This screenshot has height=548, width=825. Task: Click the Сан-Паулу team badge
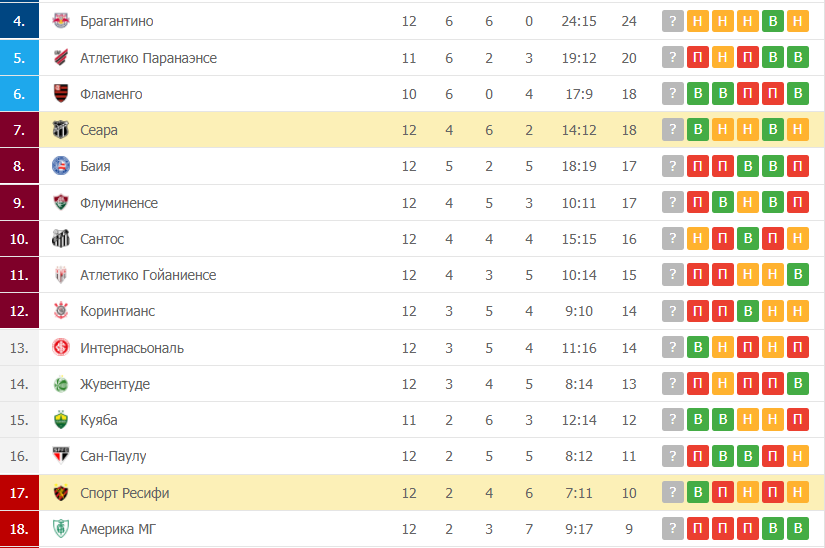coord(61,455)
